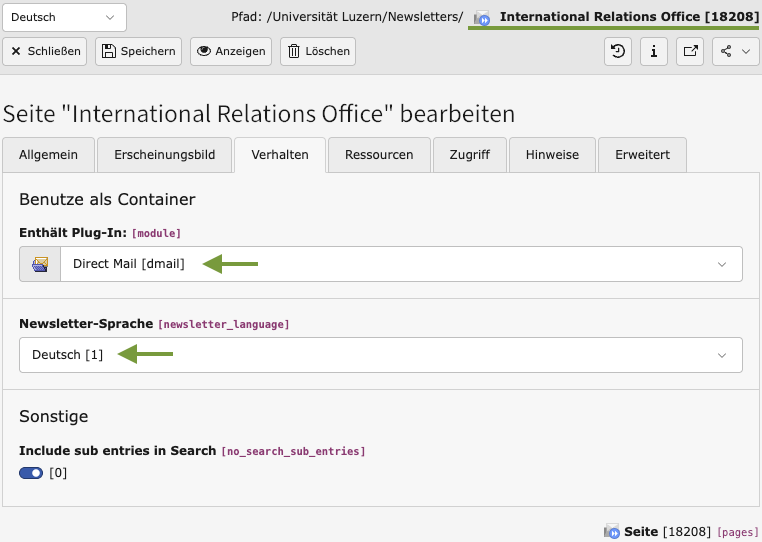Click the Direct Mail plug-in icon
This screenshot has height=542, width=762.
[x=40, y=264]
